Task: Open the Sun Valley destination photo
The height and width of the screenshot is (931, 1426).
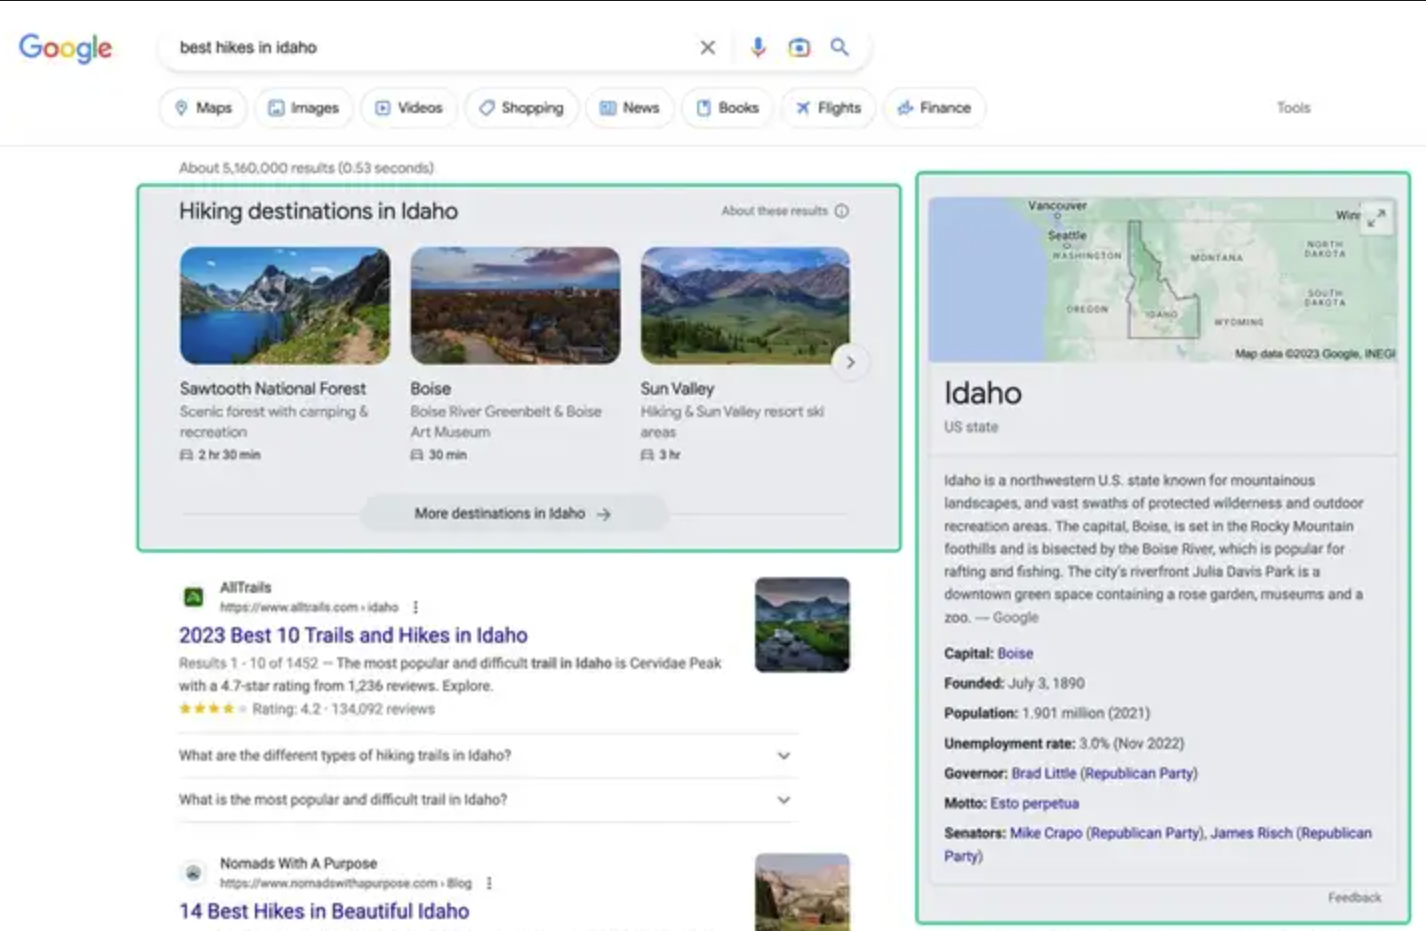Action: click(745, 305)
